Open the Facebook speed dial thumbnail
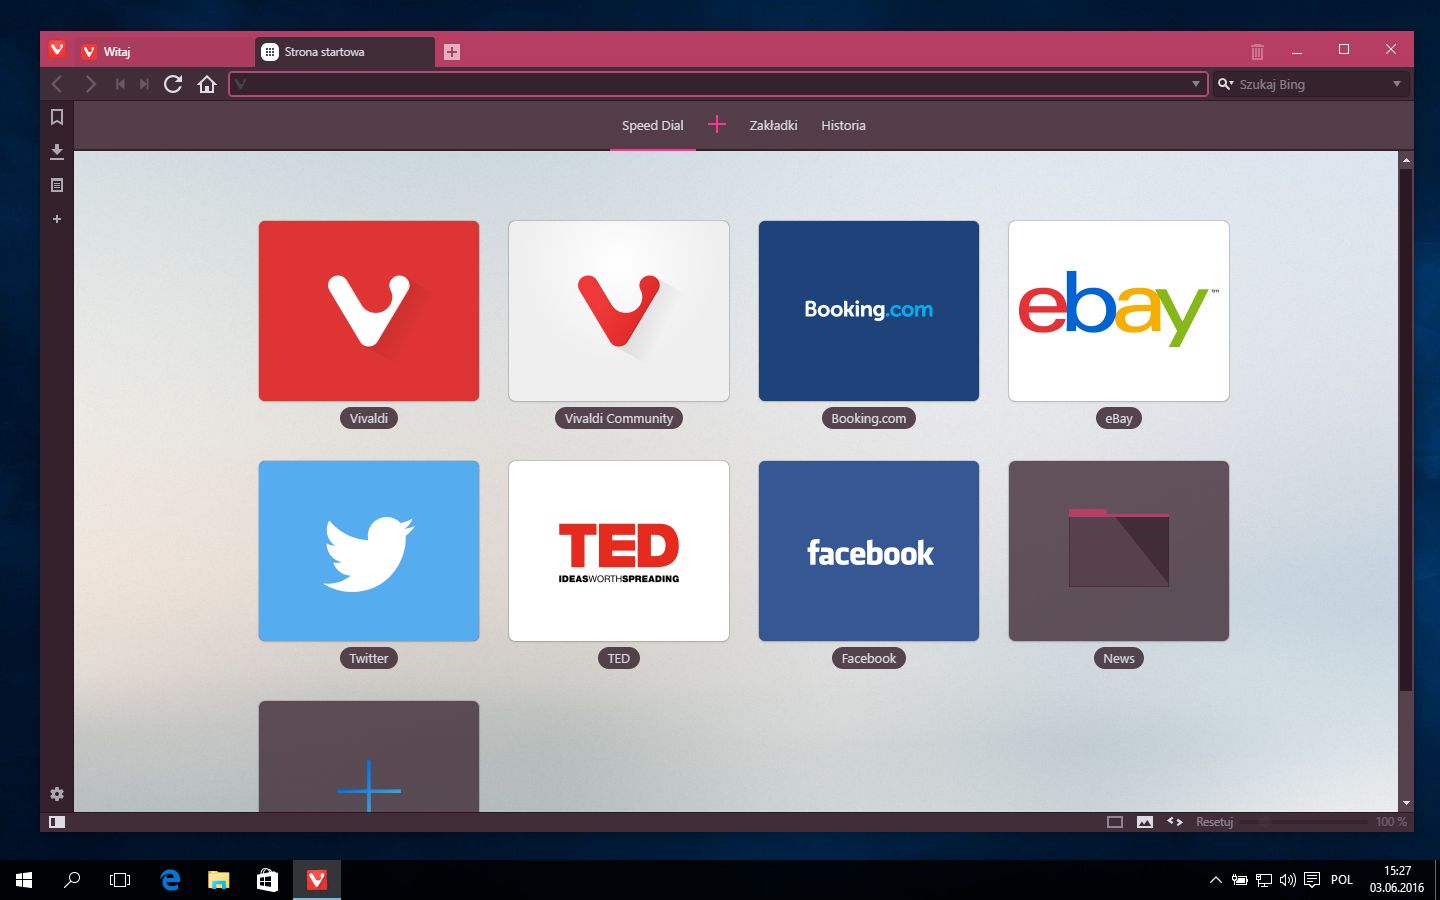Screen dimensions: 1440x900 click(869, 551)
